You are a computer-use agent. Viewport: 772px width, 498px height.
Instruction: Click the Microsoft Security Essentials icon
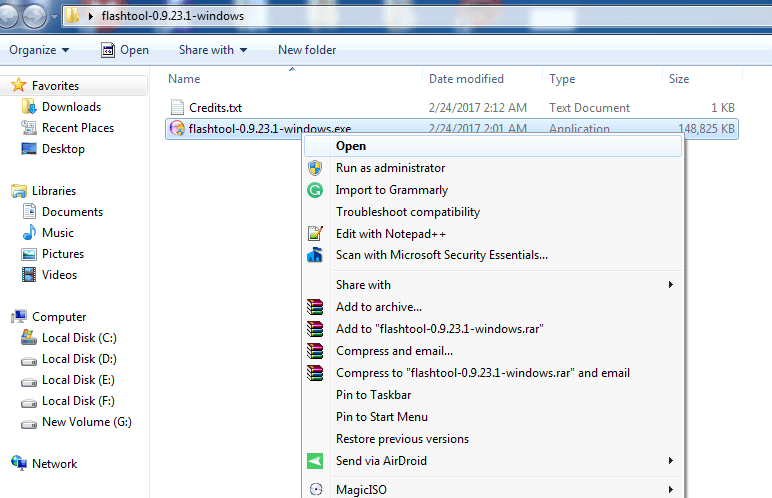(x=315, y=255)
